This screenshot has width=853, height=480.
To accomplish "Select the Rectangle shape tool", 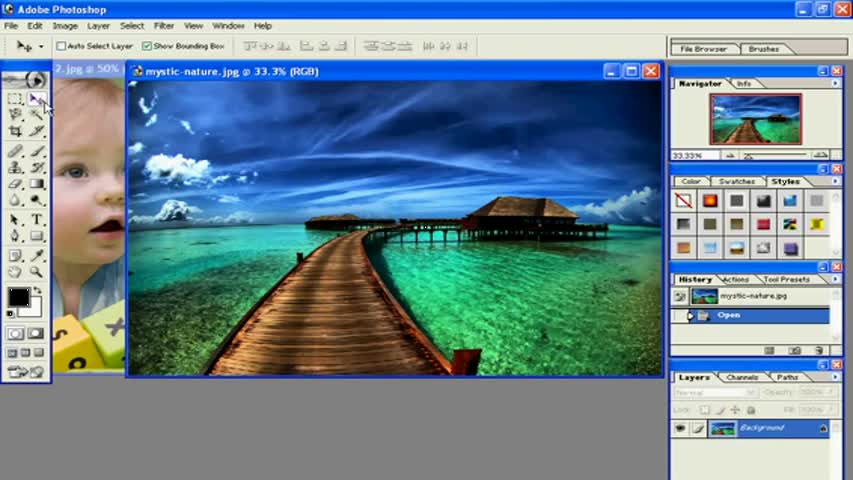I will tap(36, 236).
